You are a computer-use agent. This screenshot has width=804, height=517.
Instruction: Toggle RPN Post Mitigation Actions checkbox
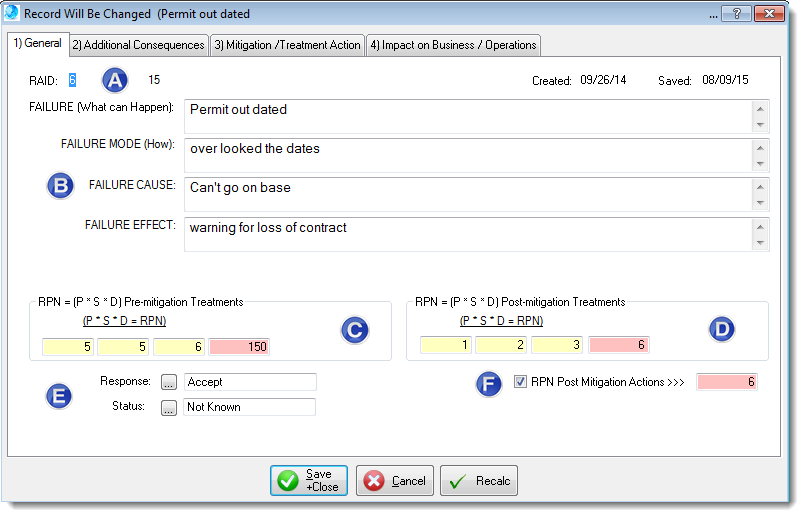(520, 381)
